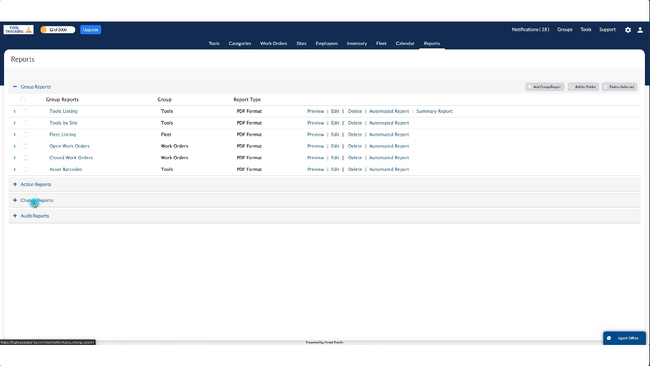Click the Tool Tracking logo
The image size is (650, 366).
tap(18, 29)
